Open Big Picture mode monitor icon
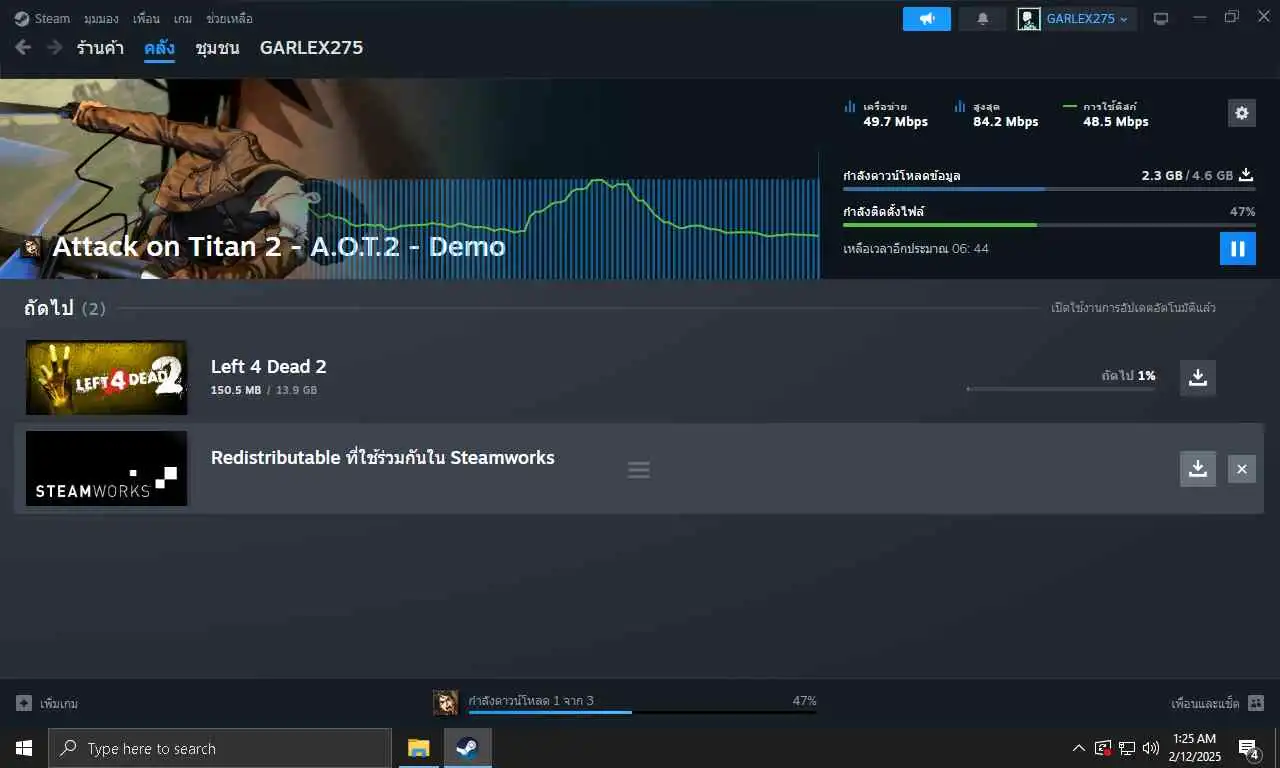This screenshot has height=768, width=1280. click(x=1161, y=19)
